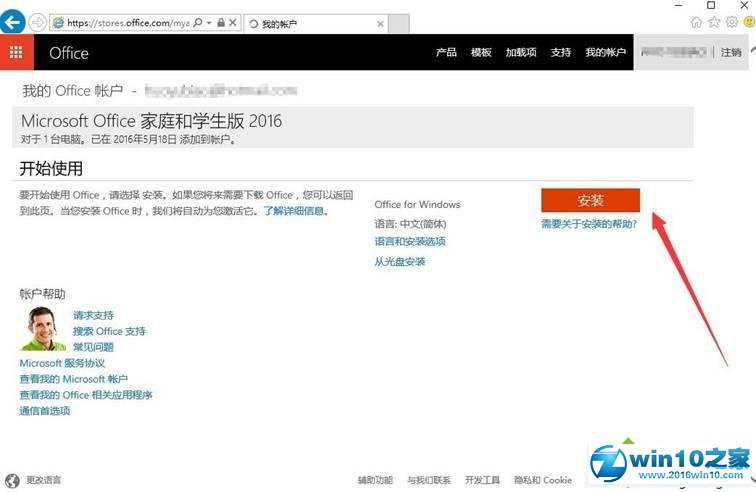Open browser settings gear icon

(732, 22)
